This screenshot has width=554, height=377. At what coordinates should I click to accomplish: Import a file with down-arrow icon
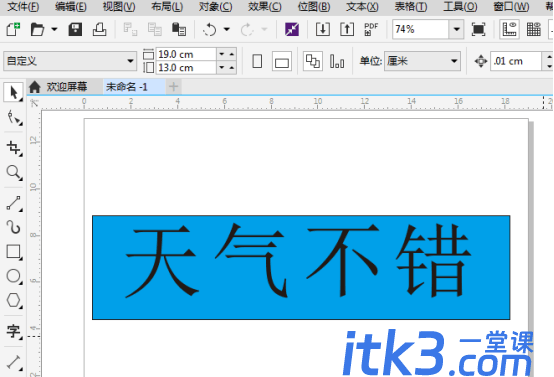(323, 29)
